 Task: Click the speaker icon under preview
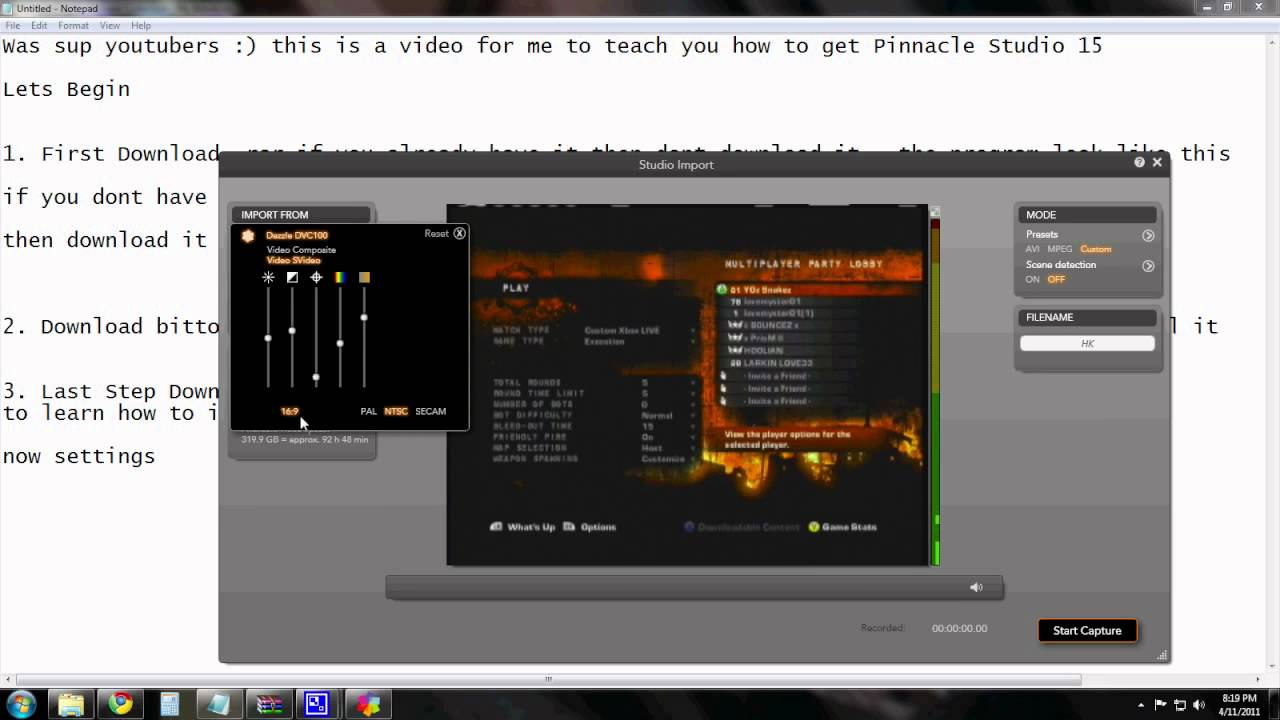pos(976,587)
